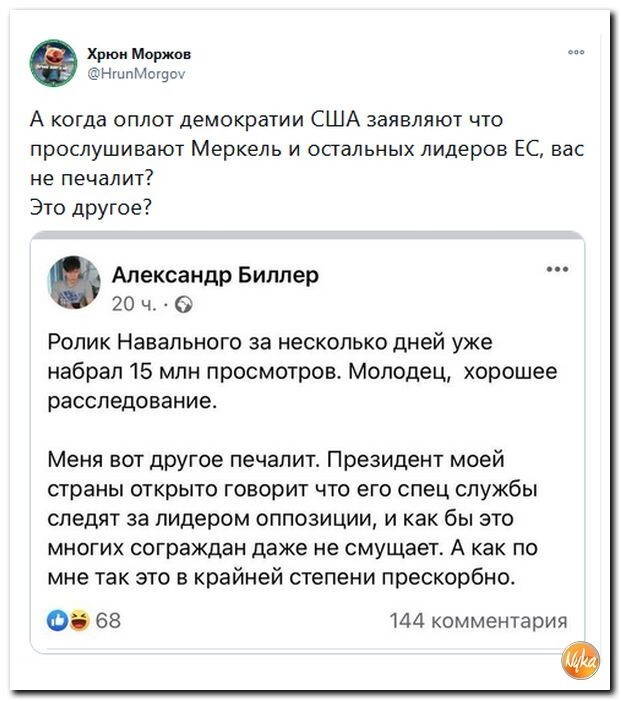Open the Хрюн Моржов display name
Screen dimensions: 621x701
139,54
